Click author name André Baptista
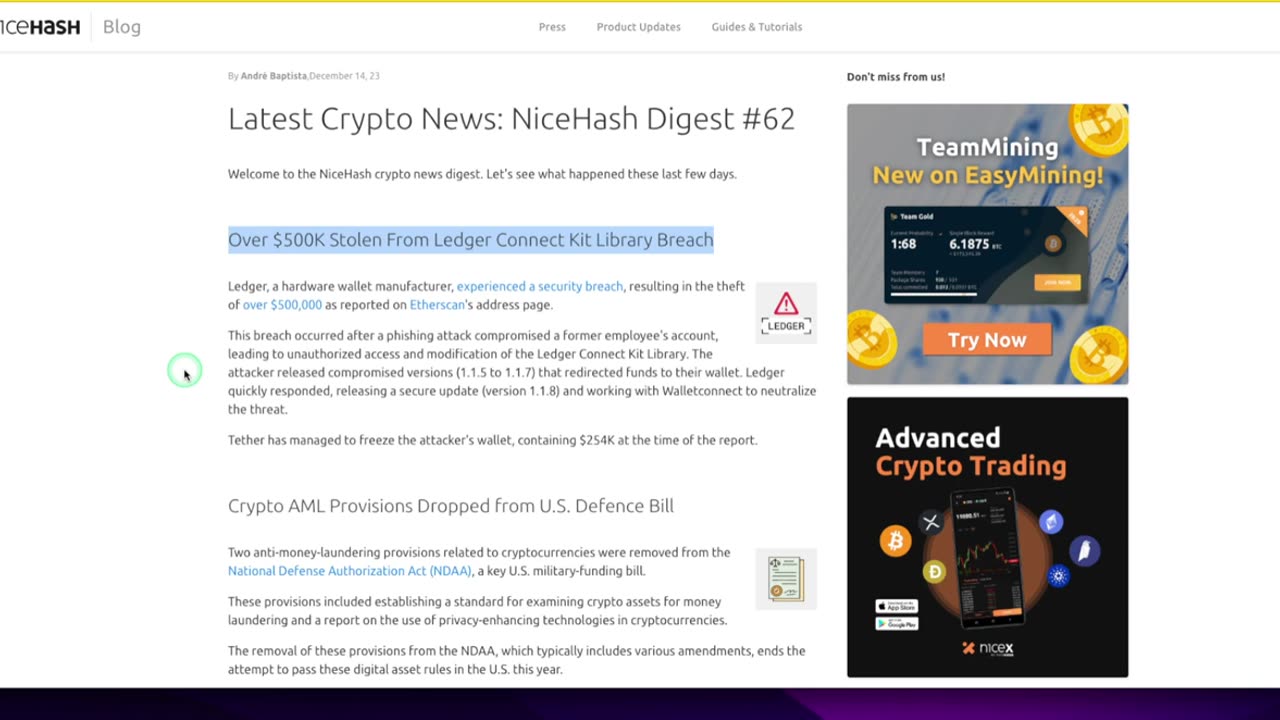 [273, 76]
